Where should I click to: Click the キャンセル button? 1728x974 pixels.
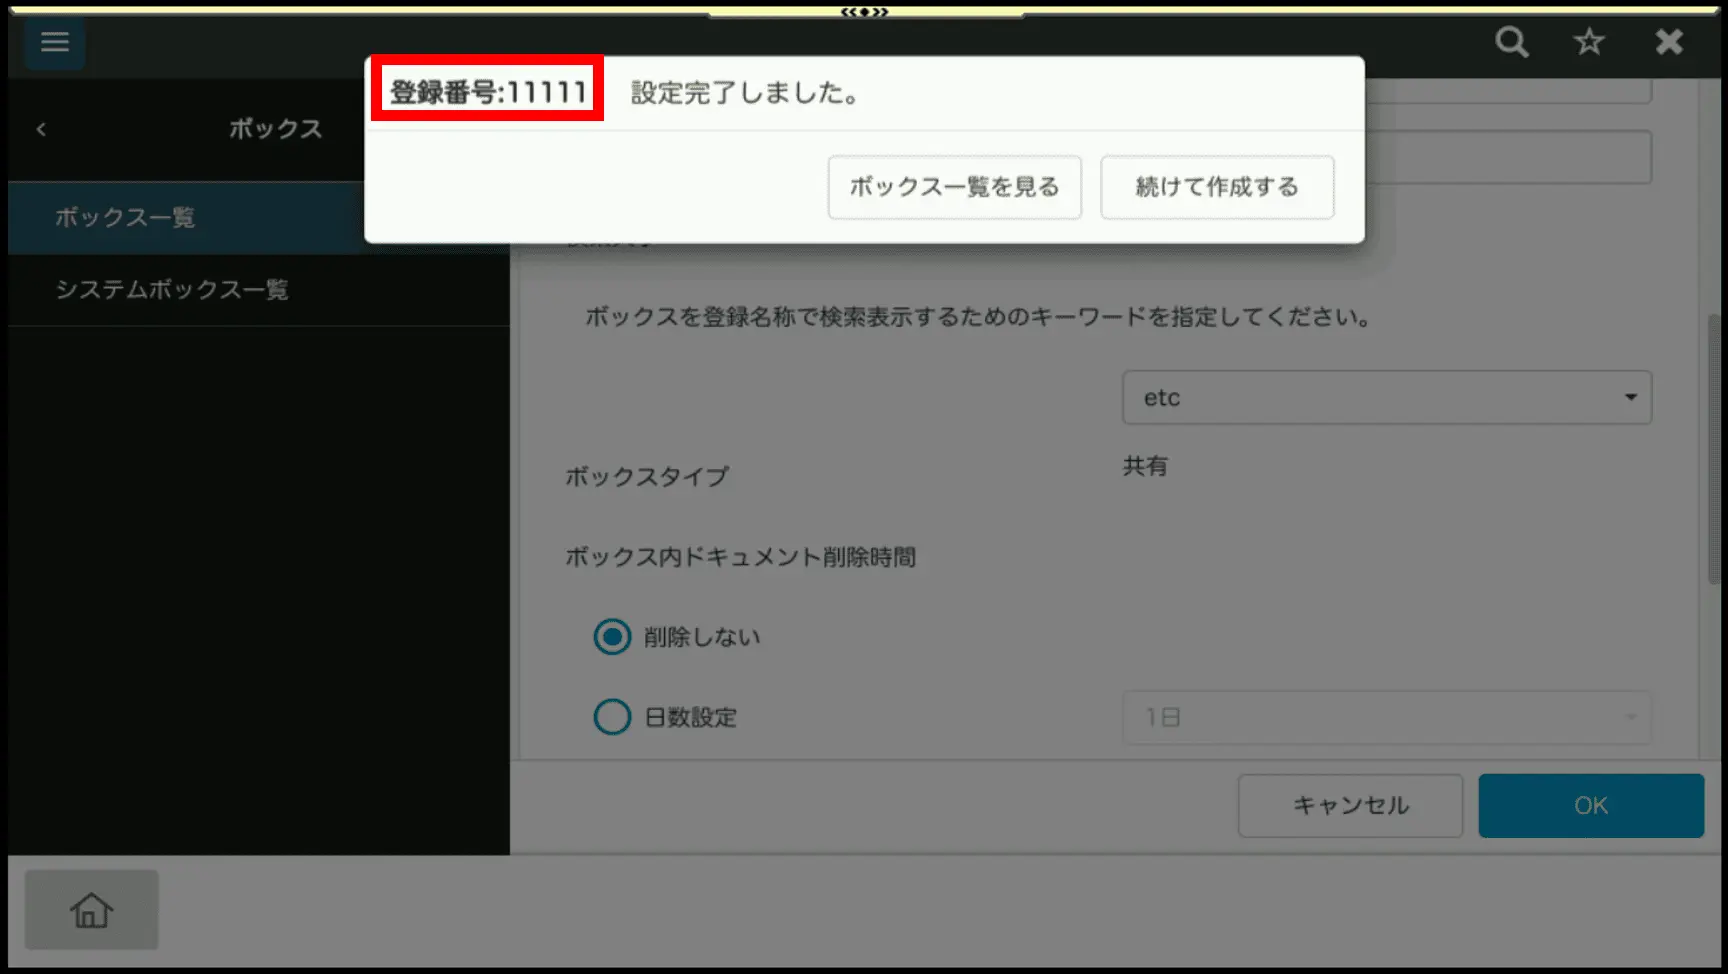[x=1350, y=806]
